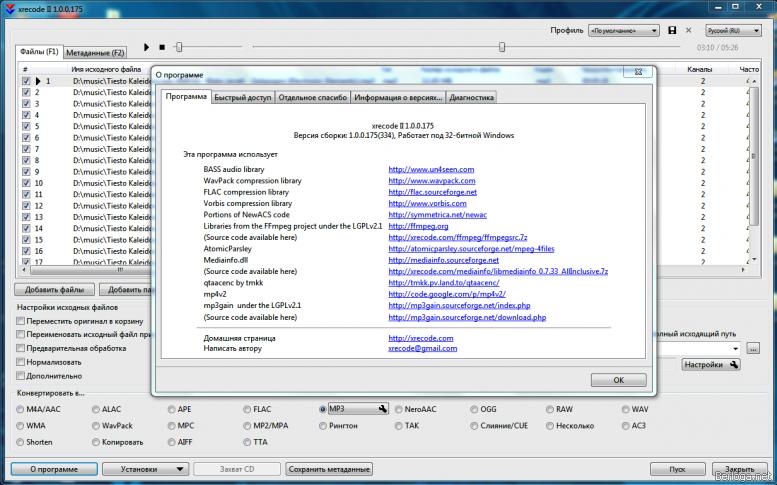
Task: Save profile with the floppy disk icon
Action: (x=672, y=30)
